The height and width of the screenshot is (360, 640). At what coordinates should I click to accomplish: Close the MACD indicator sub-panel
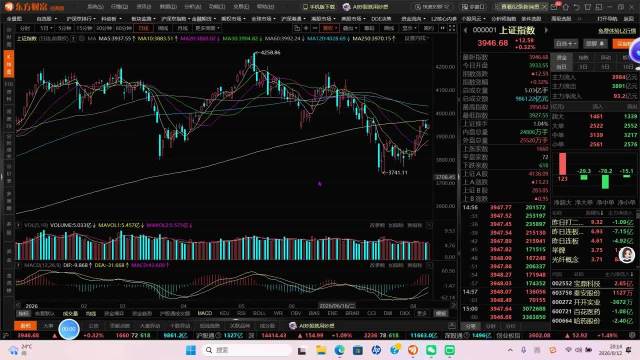[x=429, y=265]
